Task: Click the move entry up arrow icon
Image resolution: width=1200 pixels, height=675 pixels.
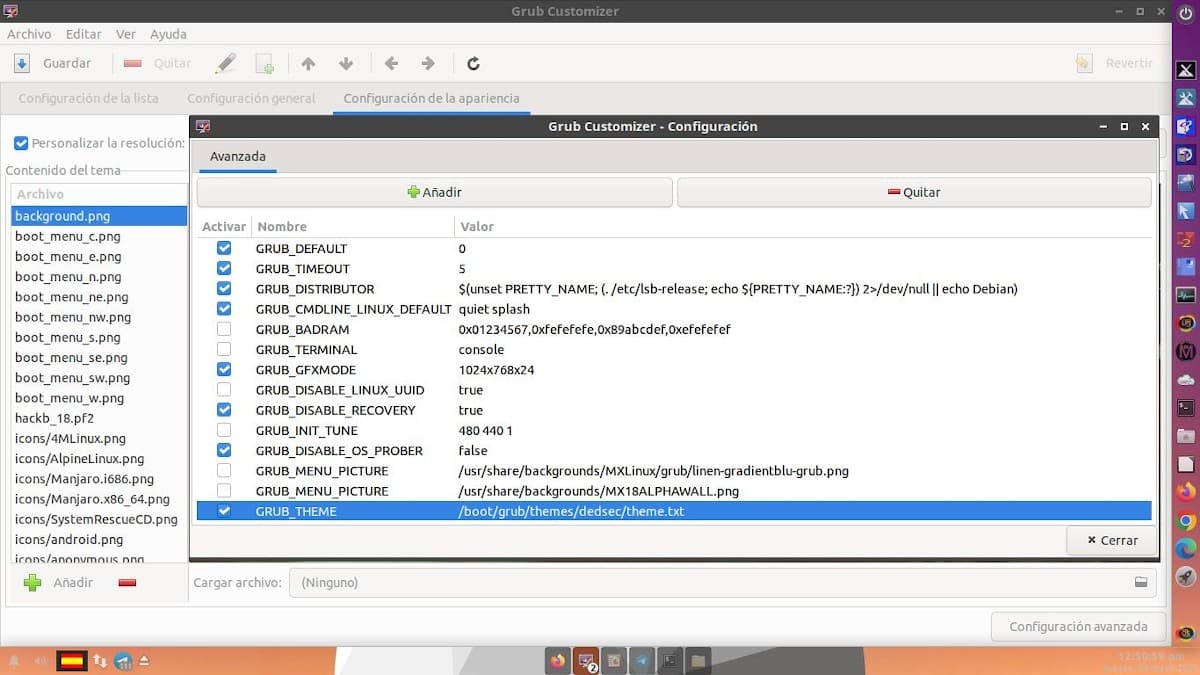Action: click(308, 63)
